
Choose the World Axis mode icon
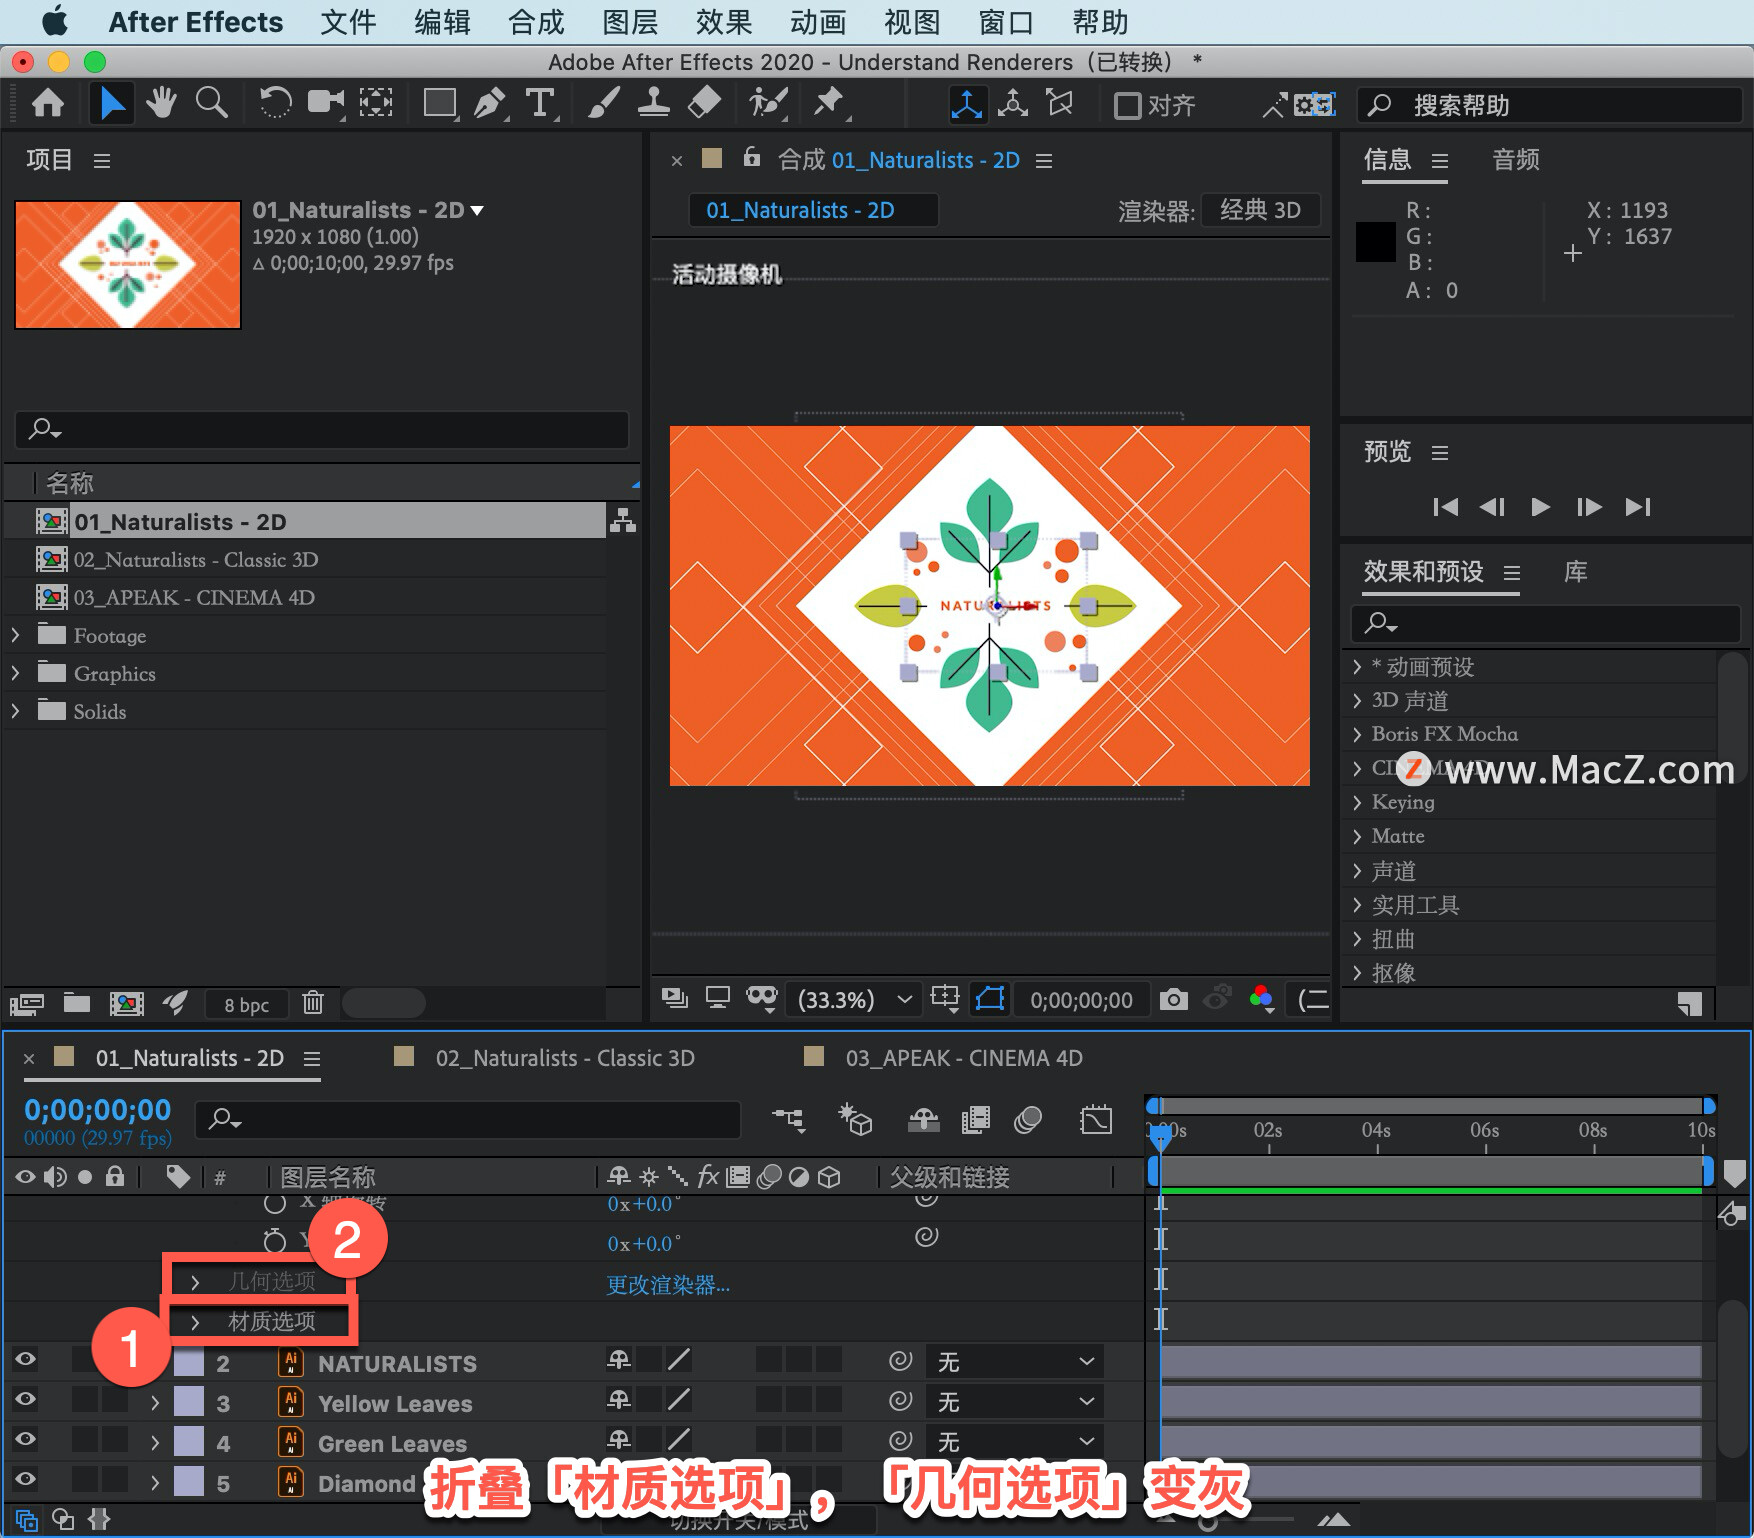[x=1013, y=104]
